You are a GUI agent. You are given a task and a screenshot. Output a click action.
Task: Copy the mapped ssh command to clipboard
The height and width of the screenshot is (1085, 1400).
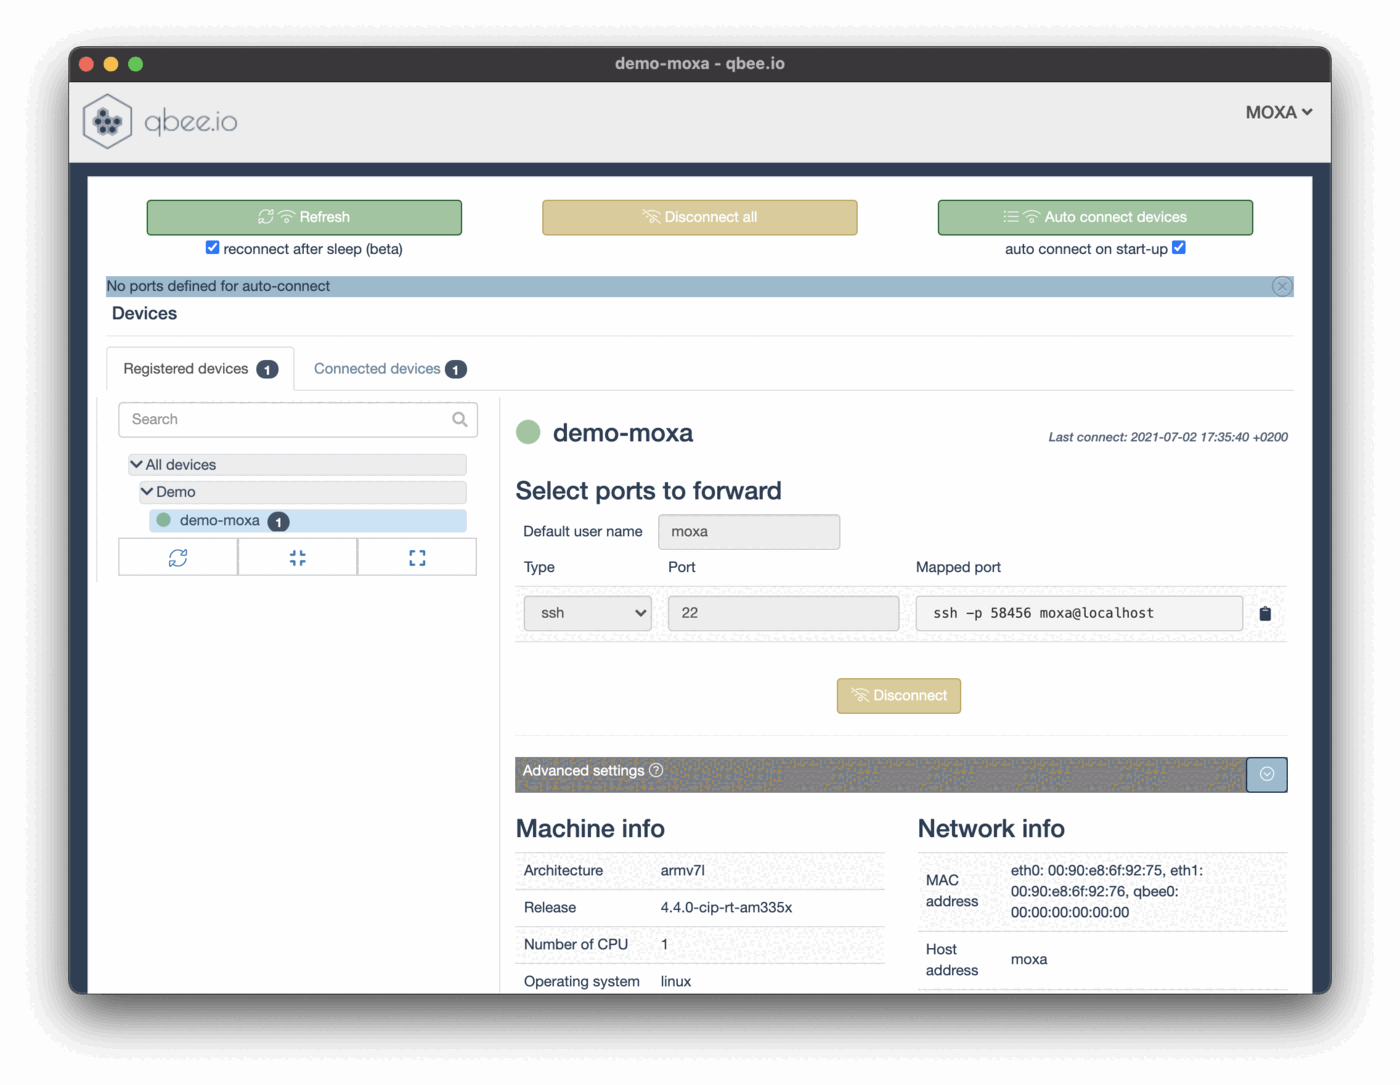coord(1265,614)
